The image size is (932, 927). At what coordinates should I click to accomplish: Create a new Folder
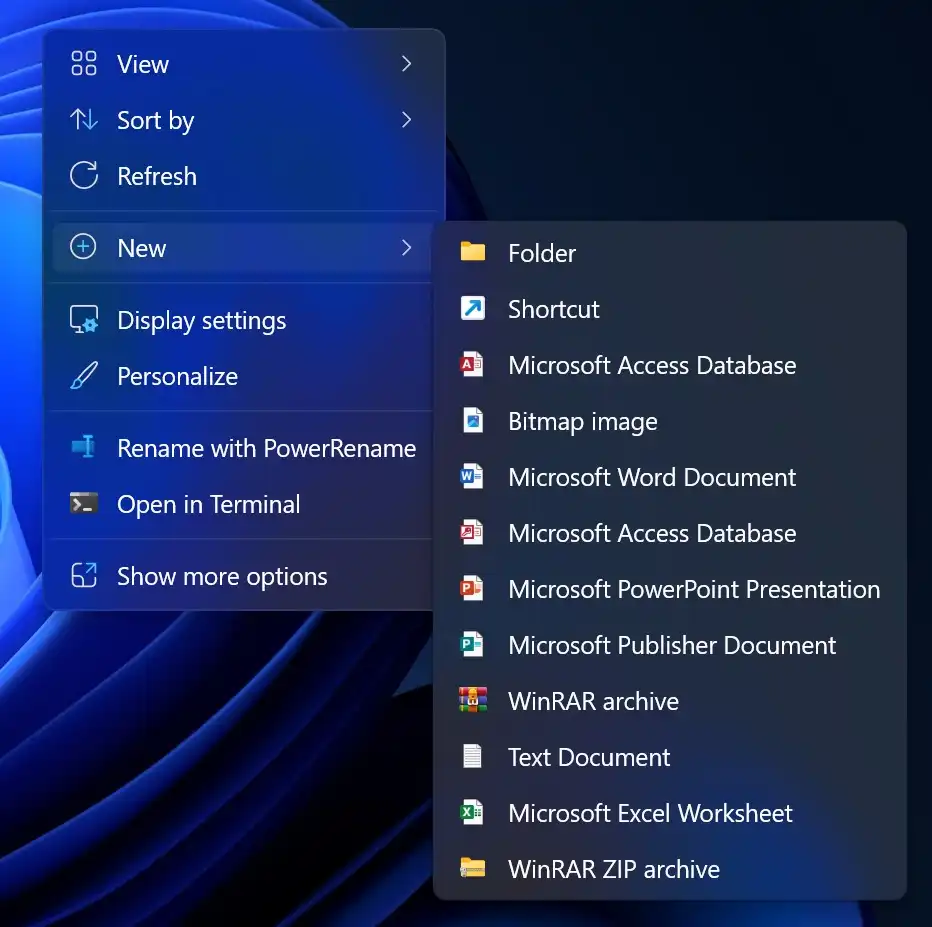pyautogui.click(x=670, y=253)
